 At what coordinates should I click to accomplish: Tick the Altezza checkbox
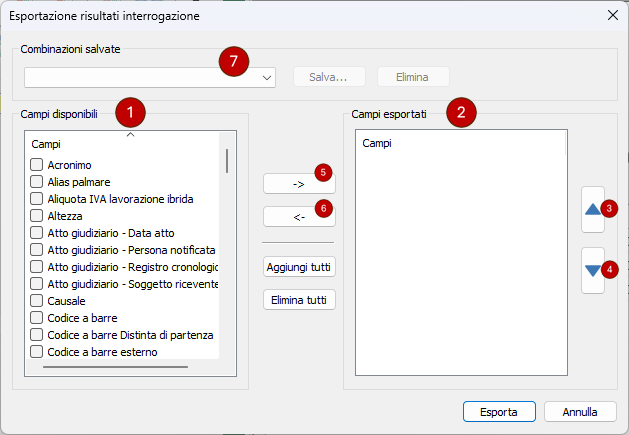[x=36, y=216]
